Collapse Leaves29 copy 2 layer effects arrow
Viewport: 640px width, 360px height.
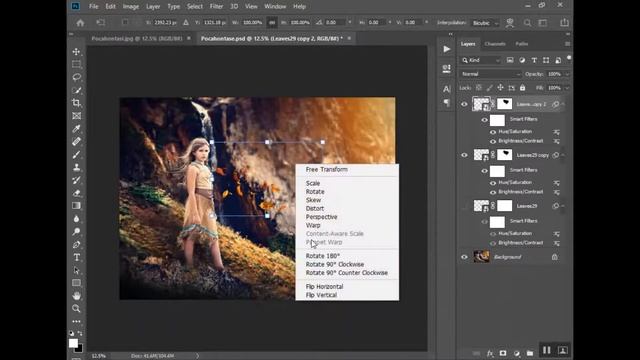pyautogui.click(x=563, y=104)
